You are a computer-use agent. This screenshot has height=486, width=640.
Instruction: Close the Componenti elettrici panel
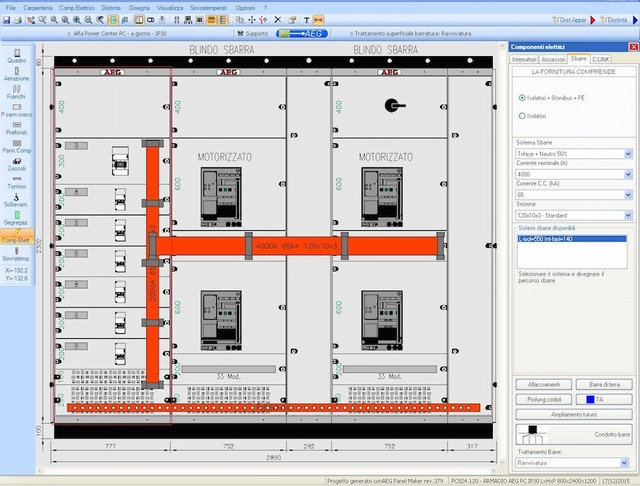click(633, 47)
